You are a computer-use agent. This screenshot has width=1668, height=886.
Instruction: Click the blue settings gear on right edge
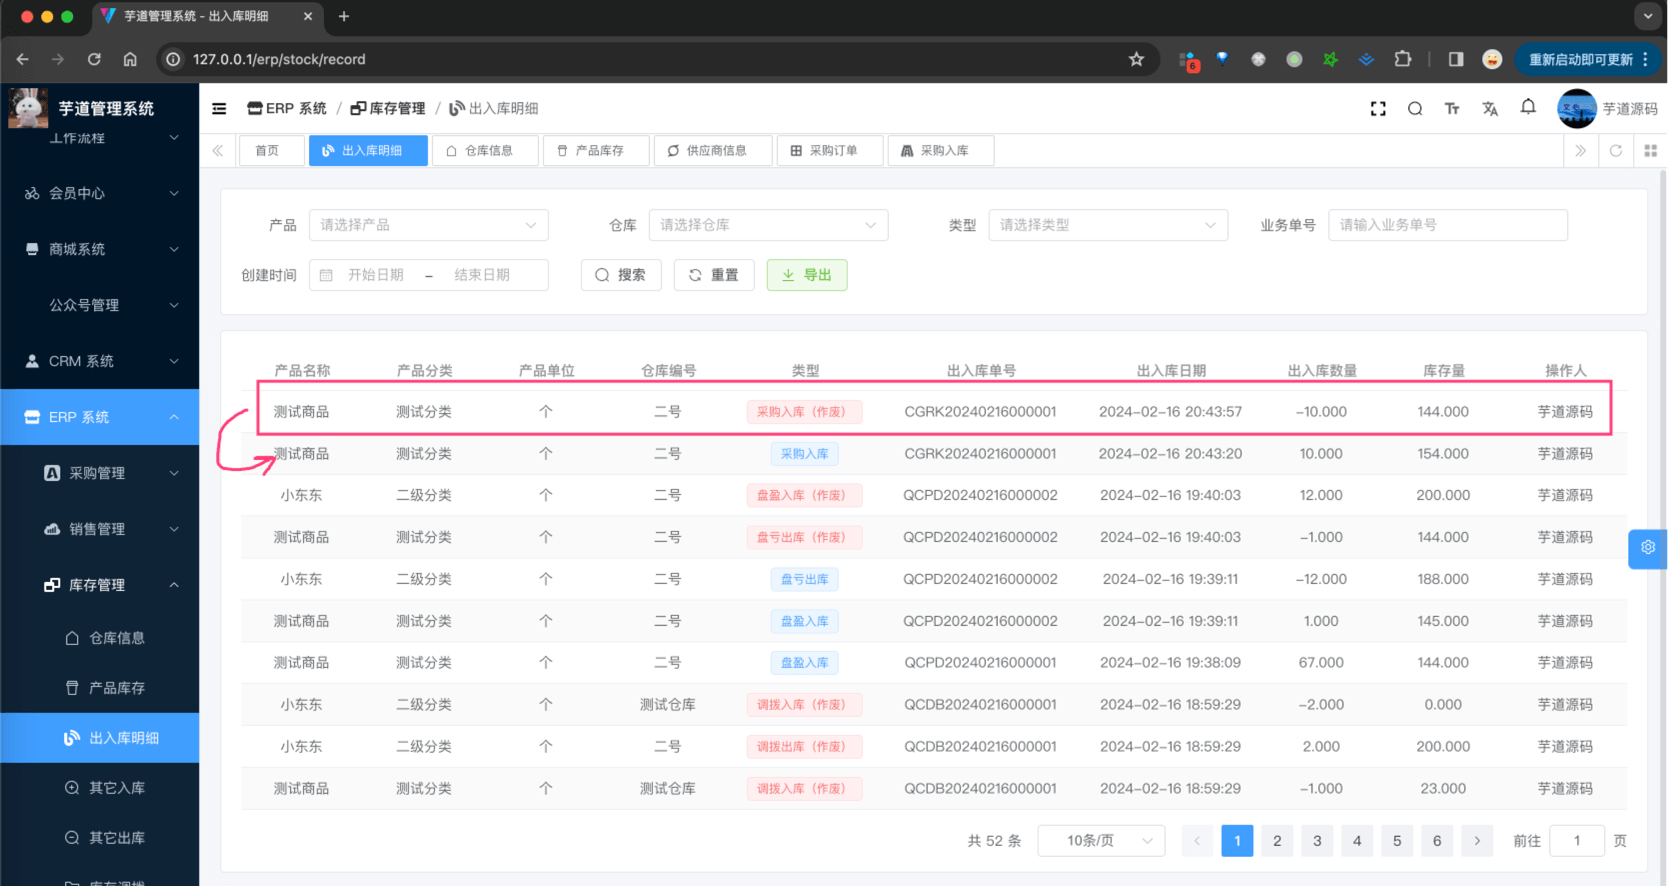(1648, 548)
